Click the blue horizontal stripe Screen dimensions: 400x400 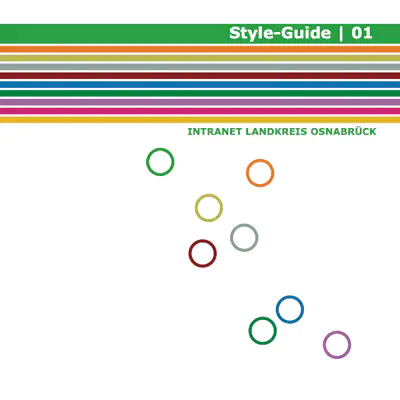pyautogui.click(x=200, y=84)
